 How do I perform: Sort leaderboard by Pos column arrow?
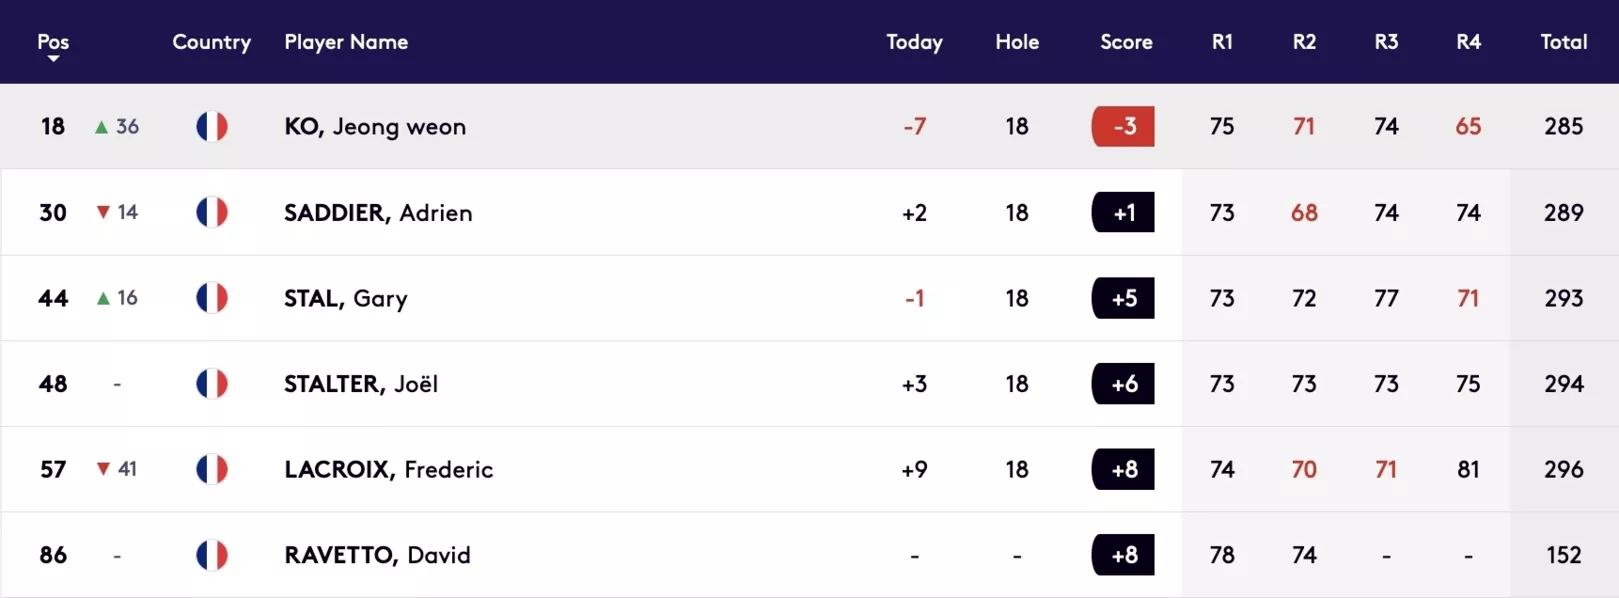tap(53, 59)
